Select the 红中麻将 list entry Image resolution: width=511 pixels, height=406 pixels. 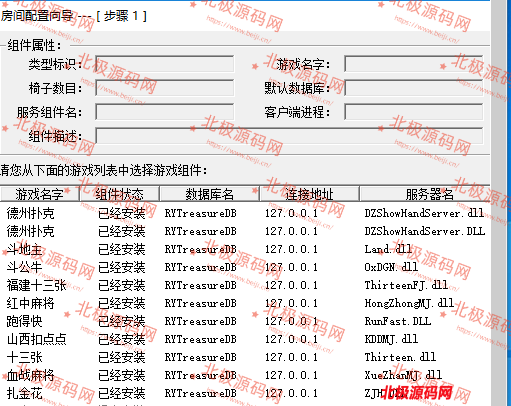[245, 303]
